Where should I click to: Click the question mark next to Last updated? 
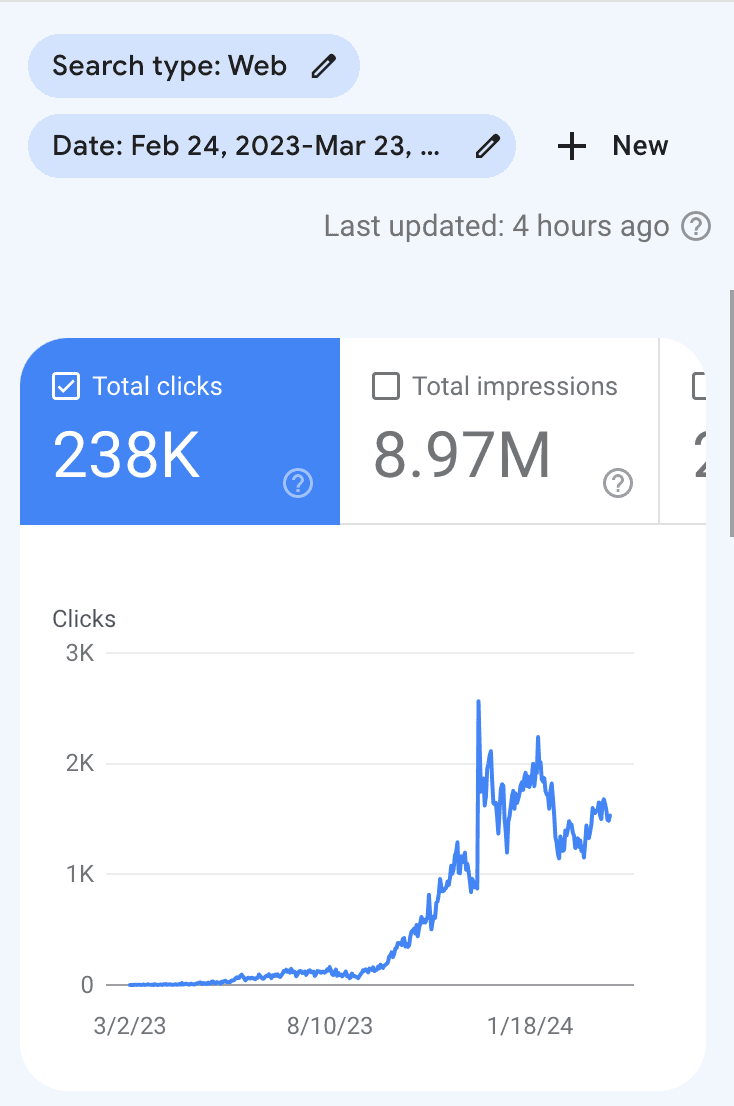[x=695, y=226]
